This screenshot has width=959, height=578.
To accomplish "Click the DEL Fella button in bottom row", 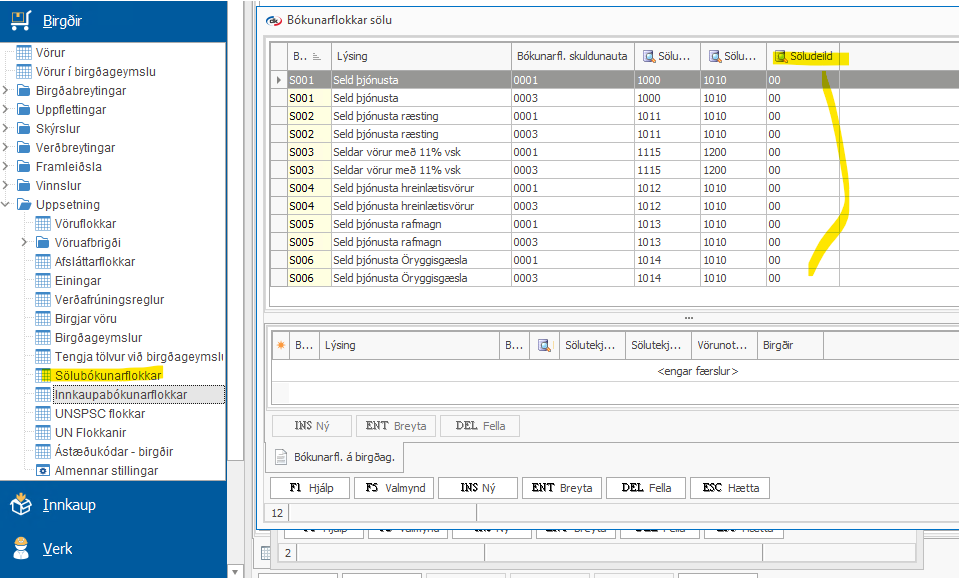I will pos(646,487).
